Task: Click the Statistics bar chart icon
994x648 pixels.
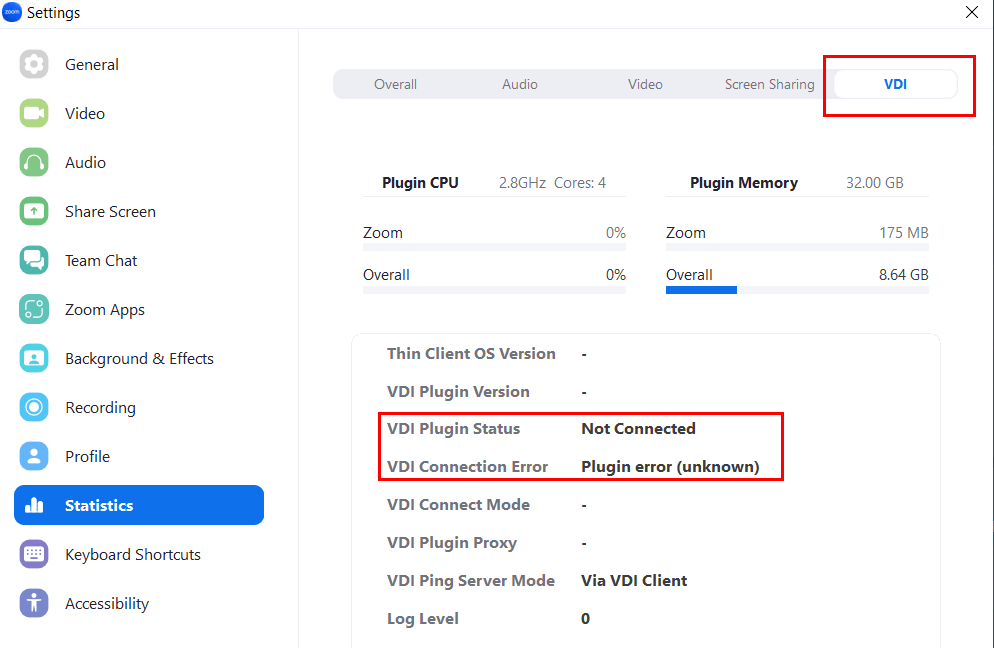Action: click(x=34, y=506)
